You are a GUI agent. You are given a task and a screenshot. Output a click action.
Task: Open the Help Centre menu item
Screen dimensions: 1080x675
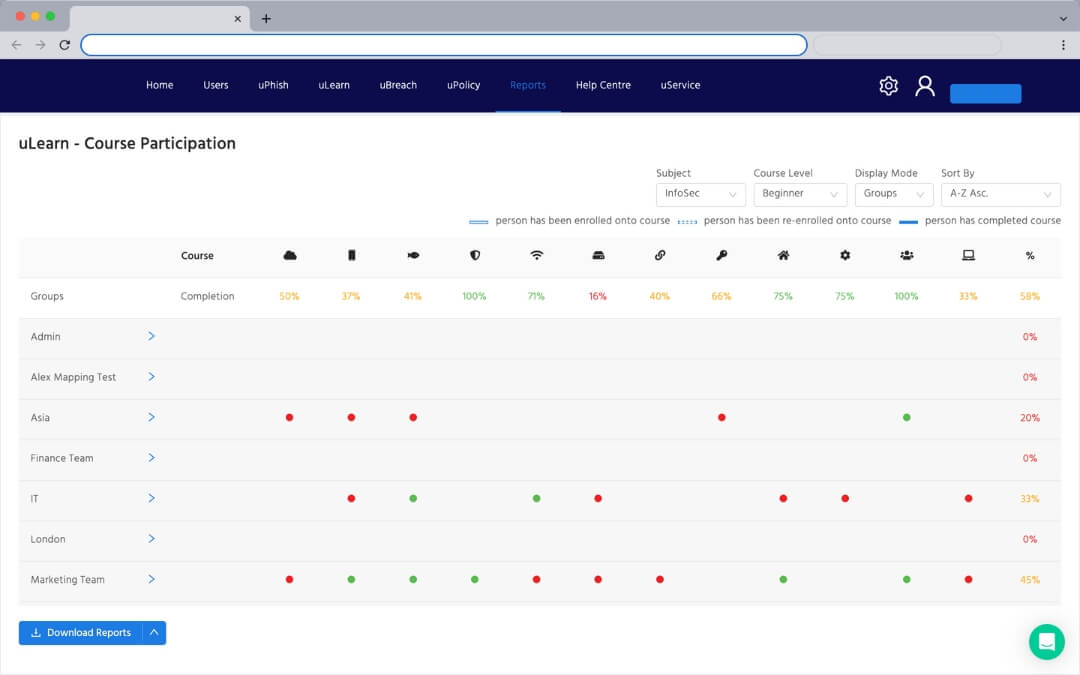[603, 85]
